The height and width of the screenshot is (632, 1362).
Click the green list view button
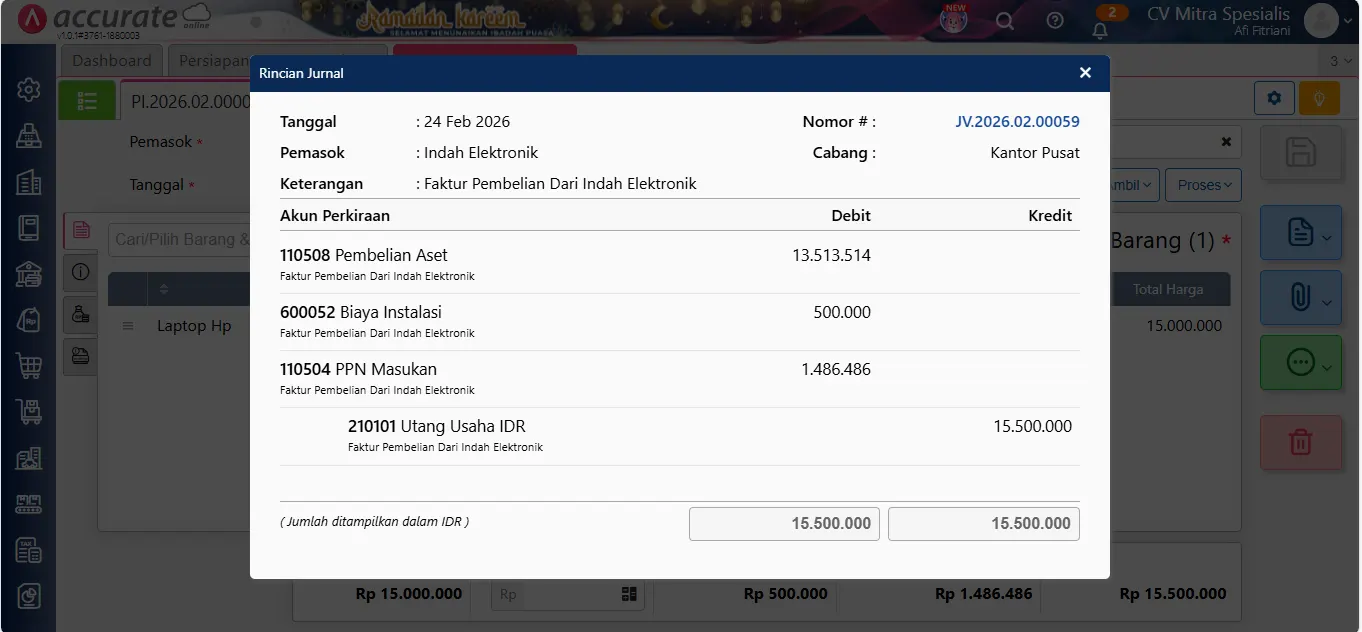pyautogui.click(x=87, y=101)
